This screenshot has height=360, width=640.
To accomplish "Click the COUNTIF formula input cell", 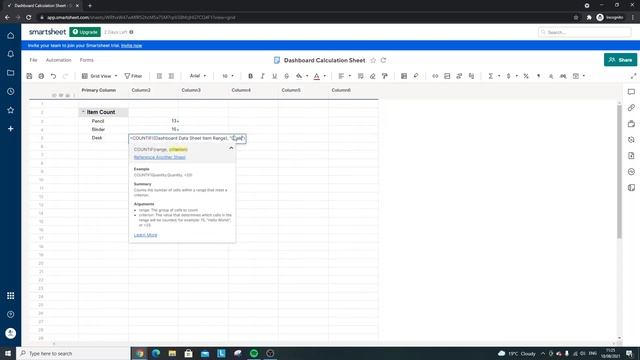I will click(187, 138).
